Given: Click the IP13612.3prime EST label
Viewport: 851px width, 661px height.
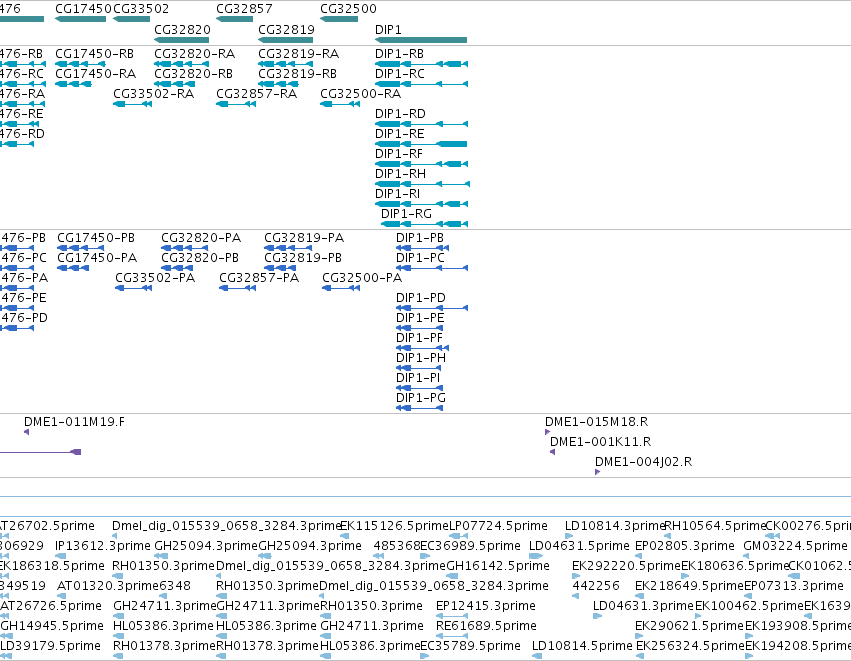Looking at the screenshot, I should [103, 546].
